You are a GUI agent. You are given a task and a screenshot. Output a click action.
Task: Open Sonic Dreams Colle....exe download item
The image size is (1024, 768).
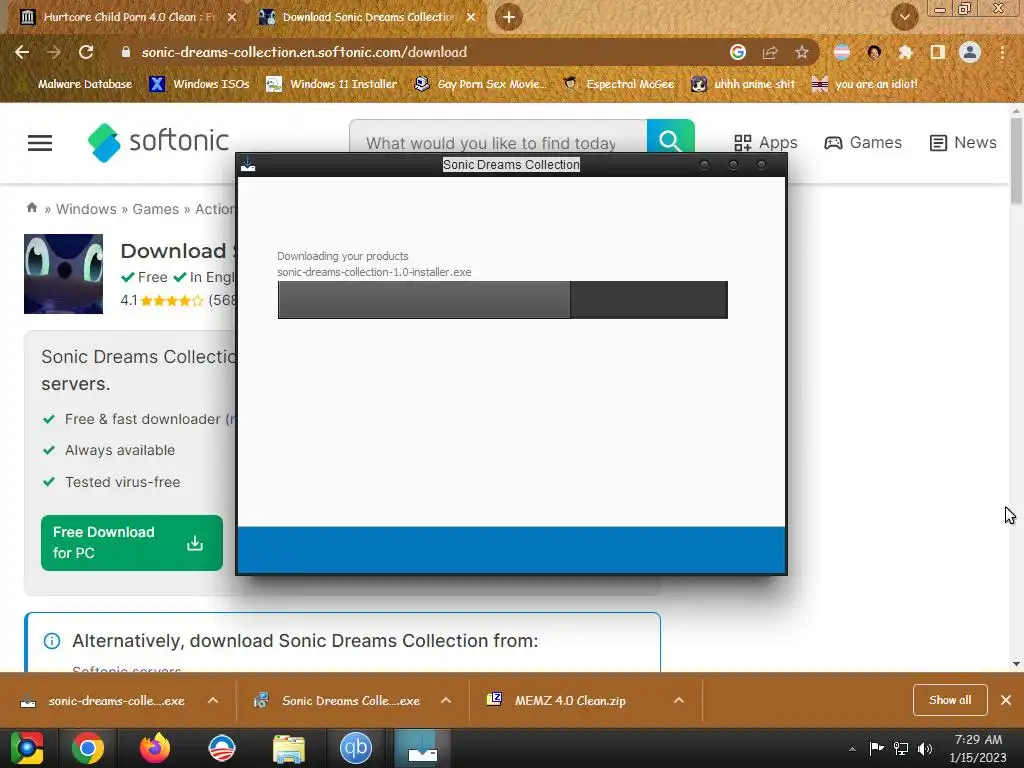pyautogui.click(x=337, y=701)
